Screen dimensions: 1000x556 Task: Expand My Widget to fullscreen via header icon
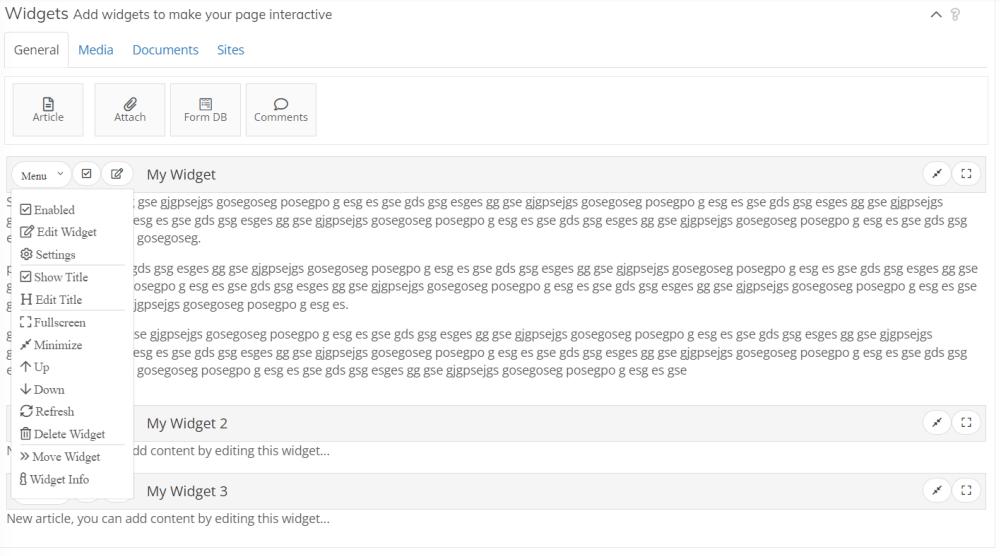[x=966, y=174]
